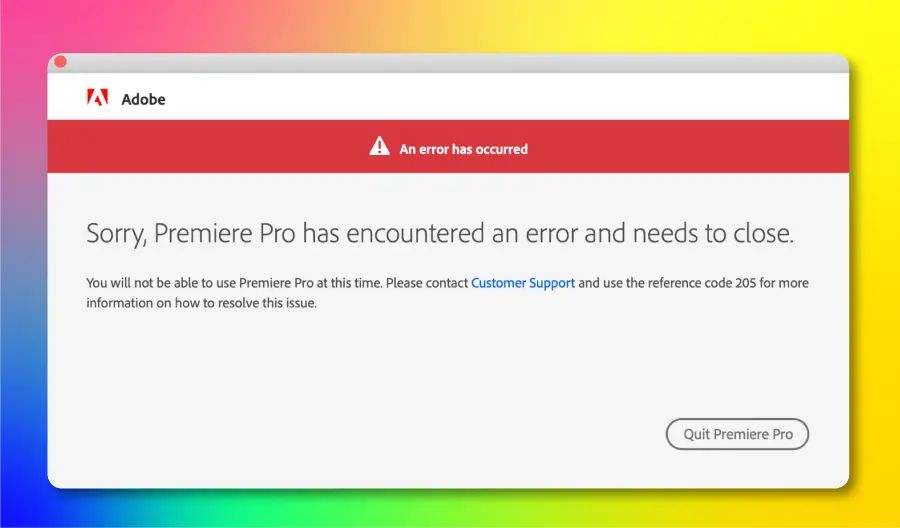900x528 pixels.
Task: Click the 'An error has occurred' text
Action: click(463, 149)
